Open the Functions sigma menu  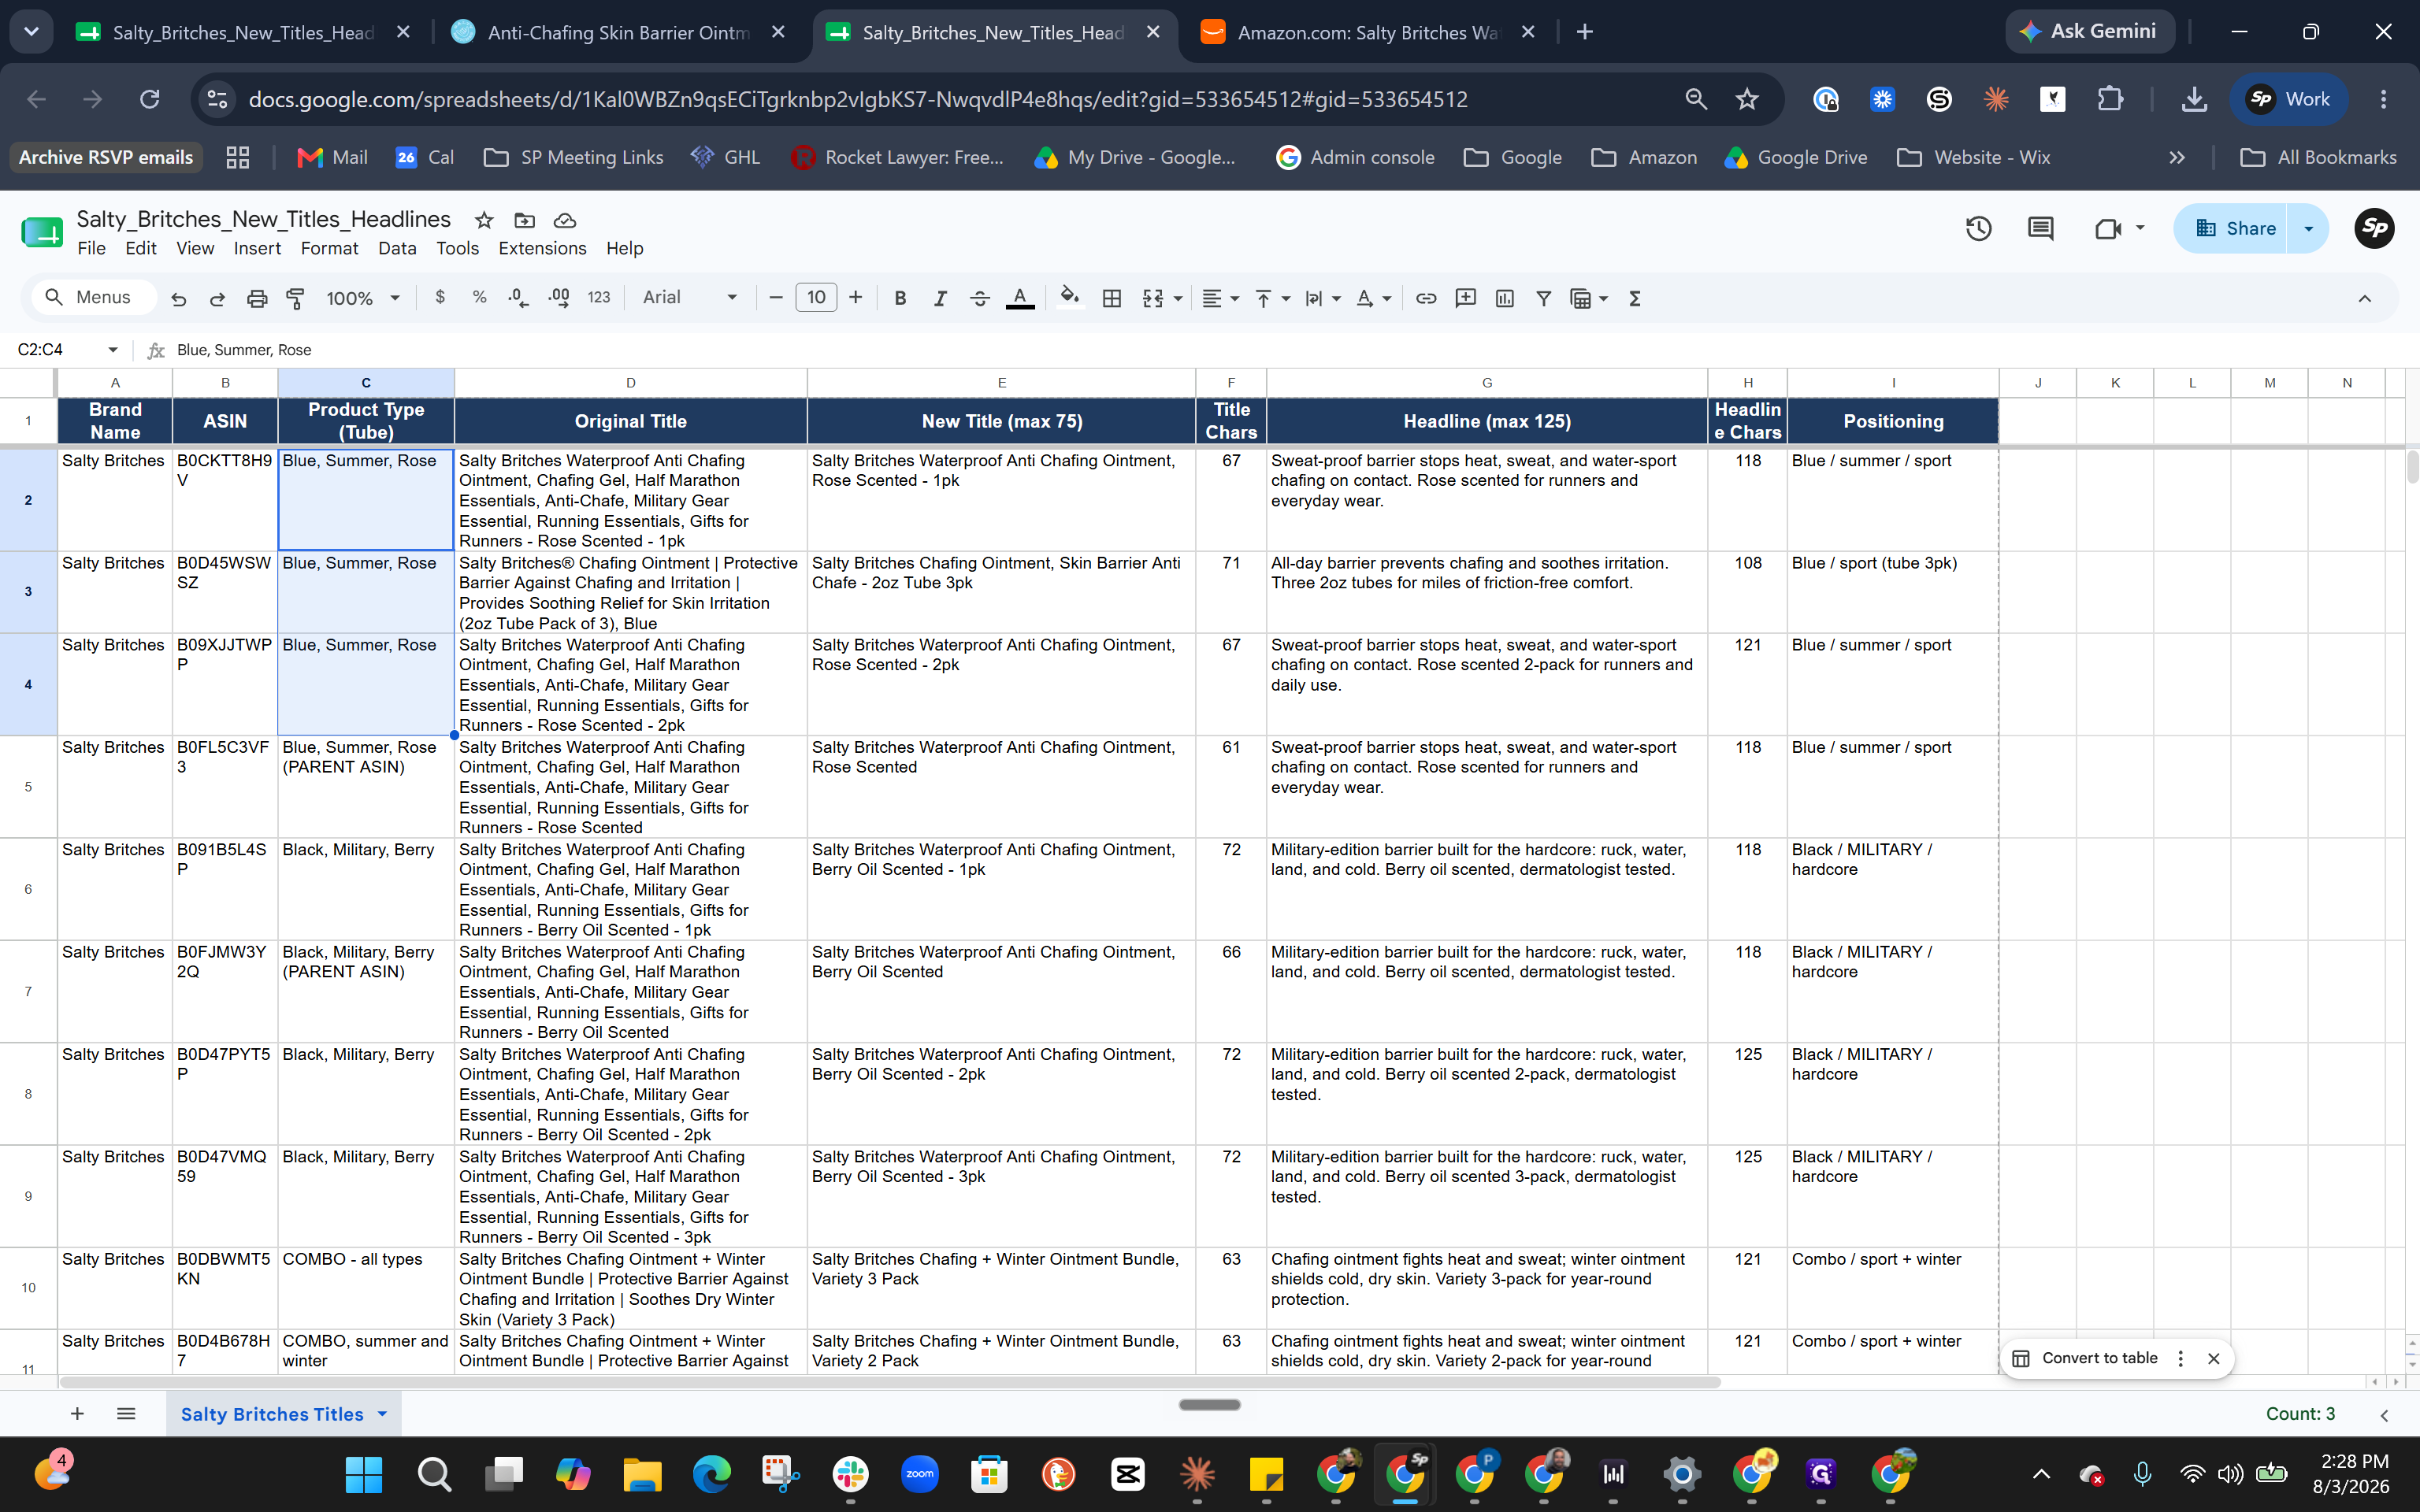[1635, 298]
